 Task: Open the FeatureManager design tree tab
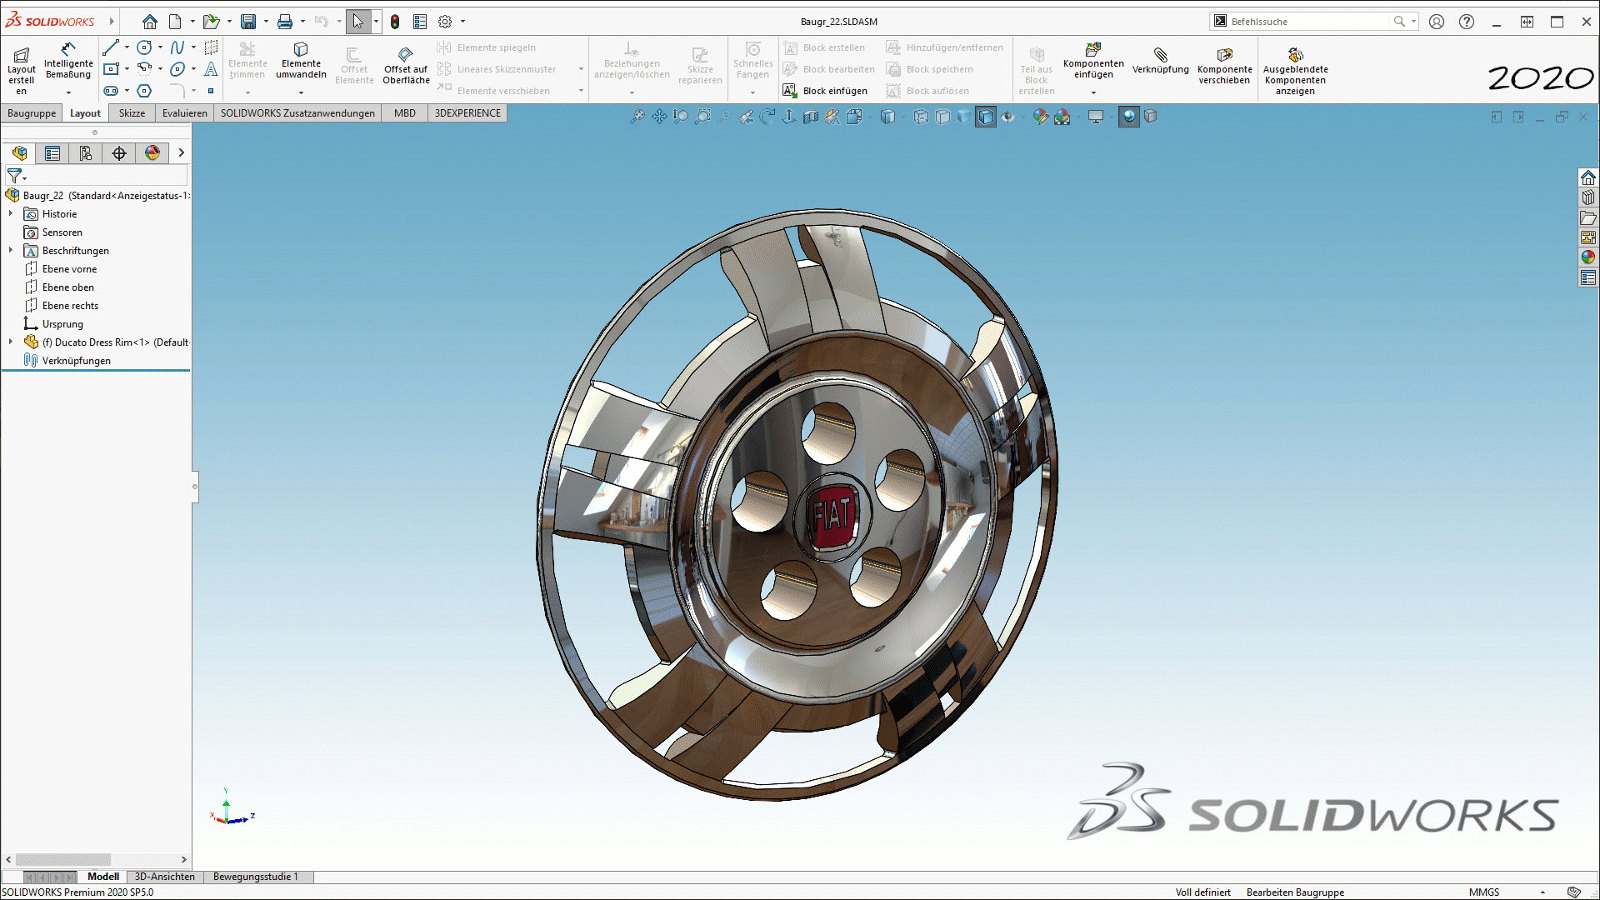tap(20, 153)
